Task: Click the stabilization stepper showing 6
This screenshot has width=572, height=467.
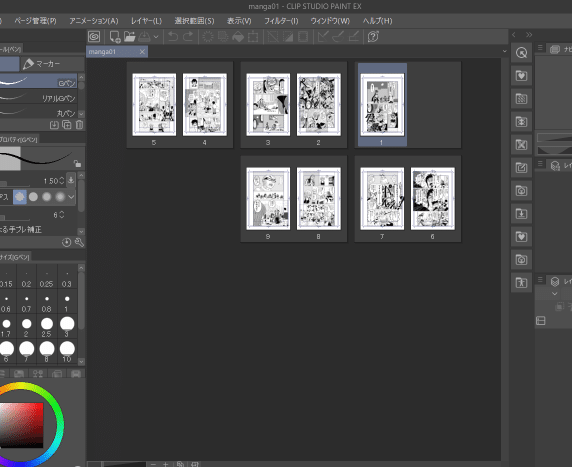Action: 61,215
